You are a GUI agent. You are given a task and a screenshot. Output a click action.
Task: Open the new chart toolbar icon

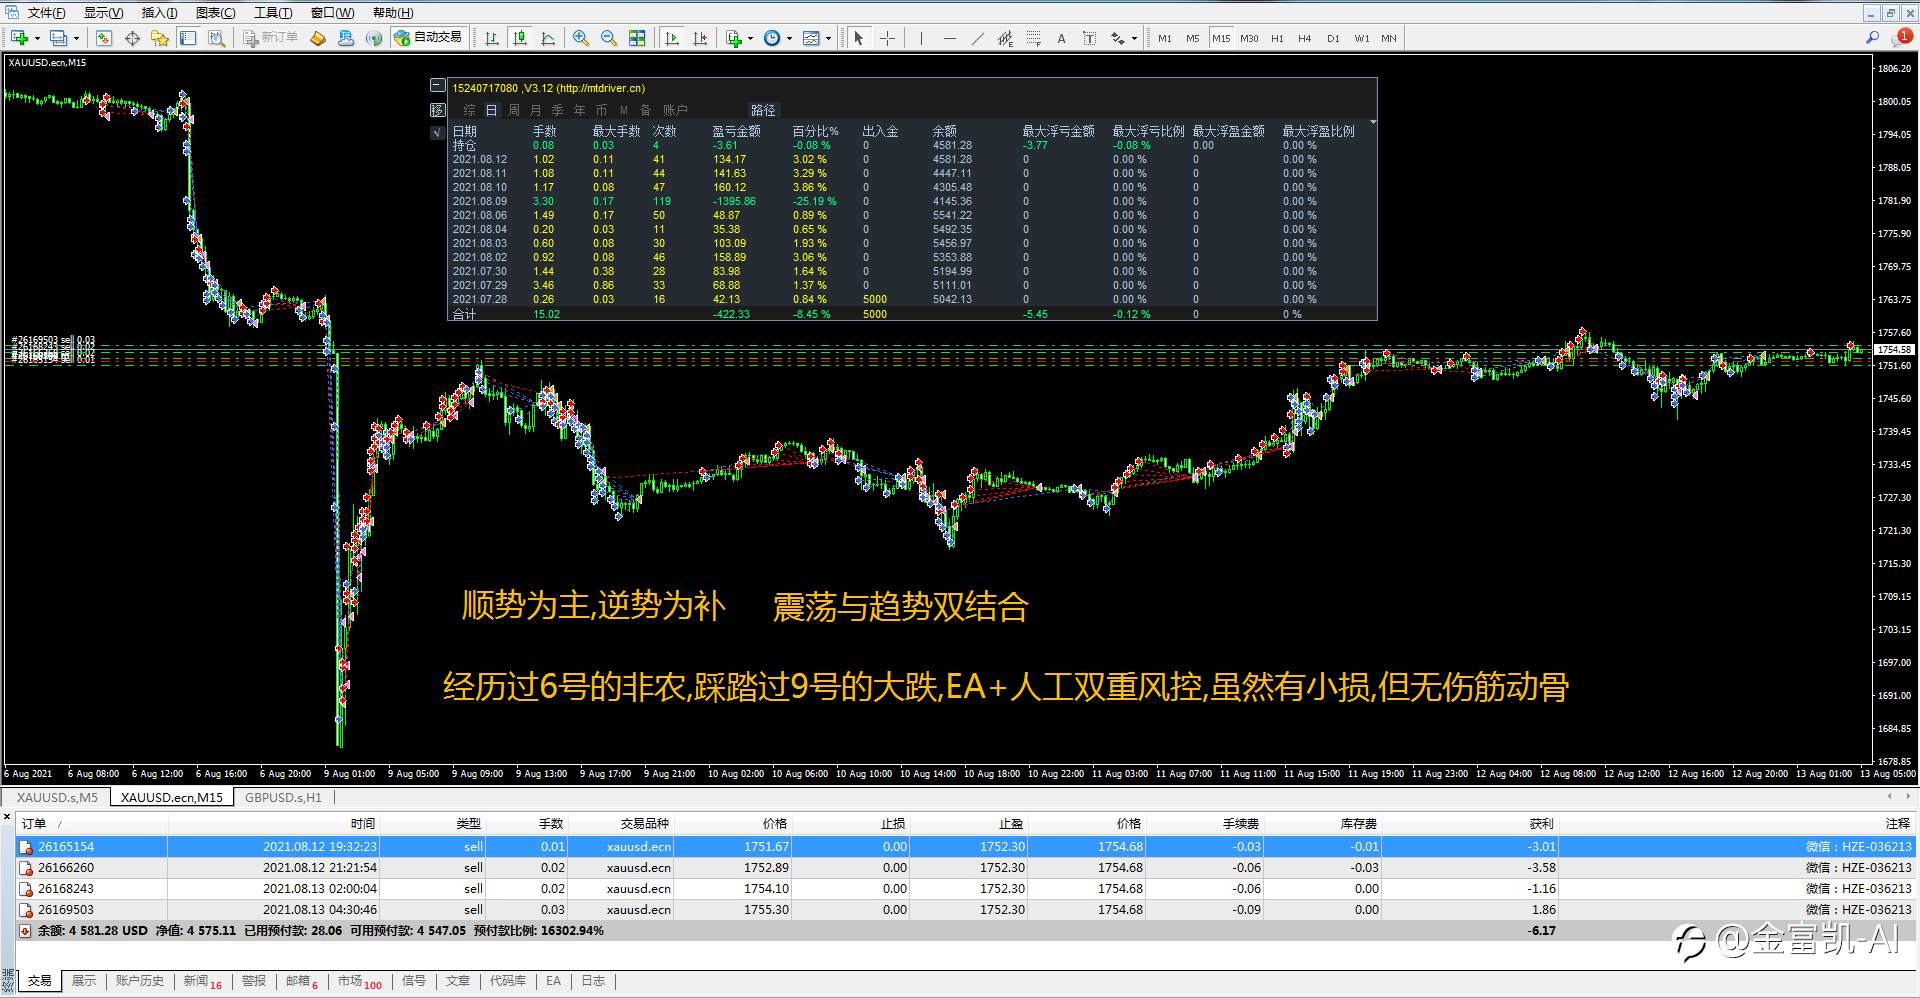(19, 38)
